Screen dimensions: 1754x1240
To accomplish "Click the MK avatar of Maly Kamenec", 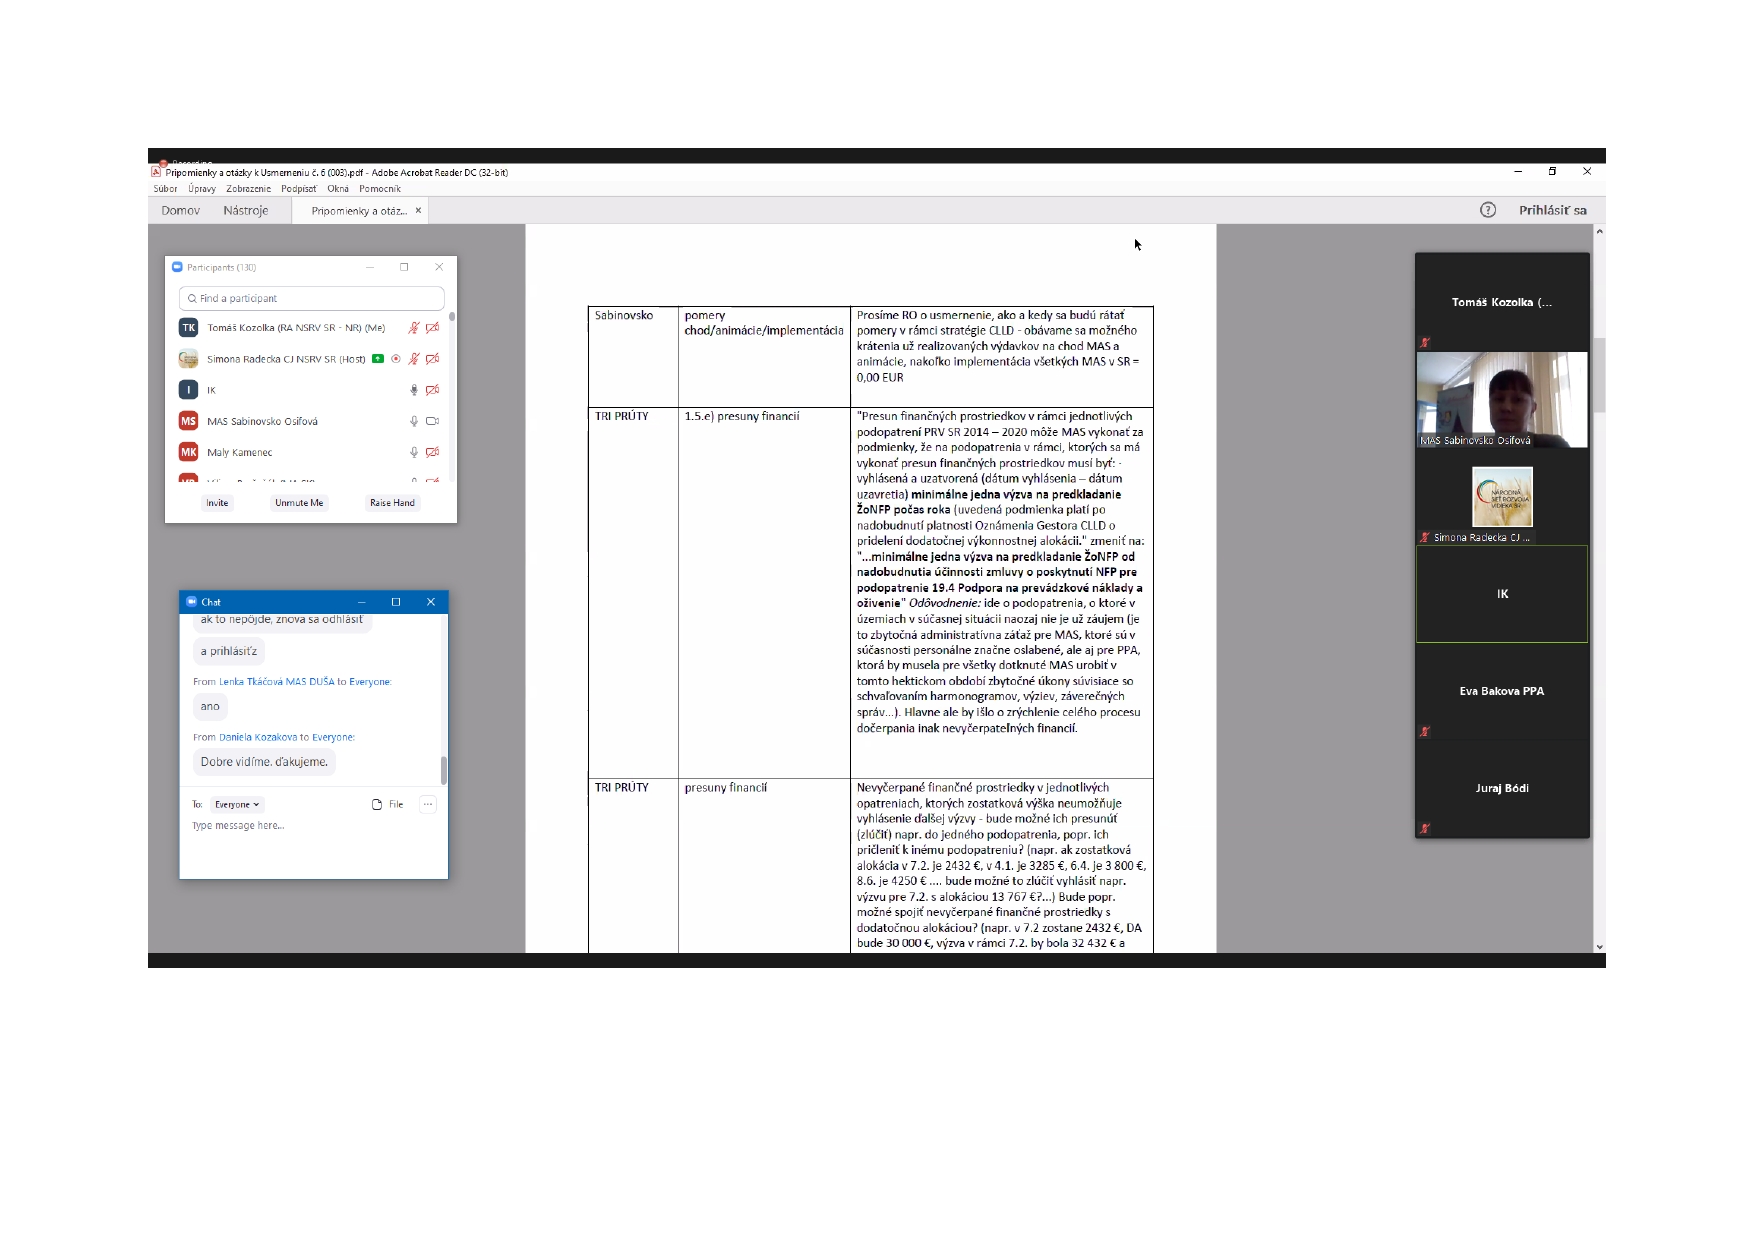I will (x=188, y=452).
